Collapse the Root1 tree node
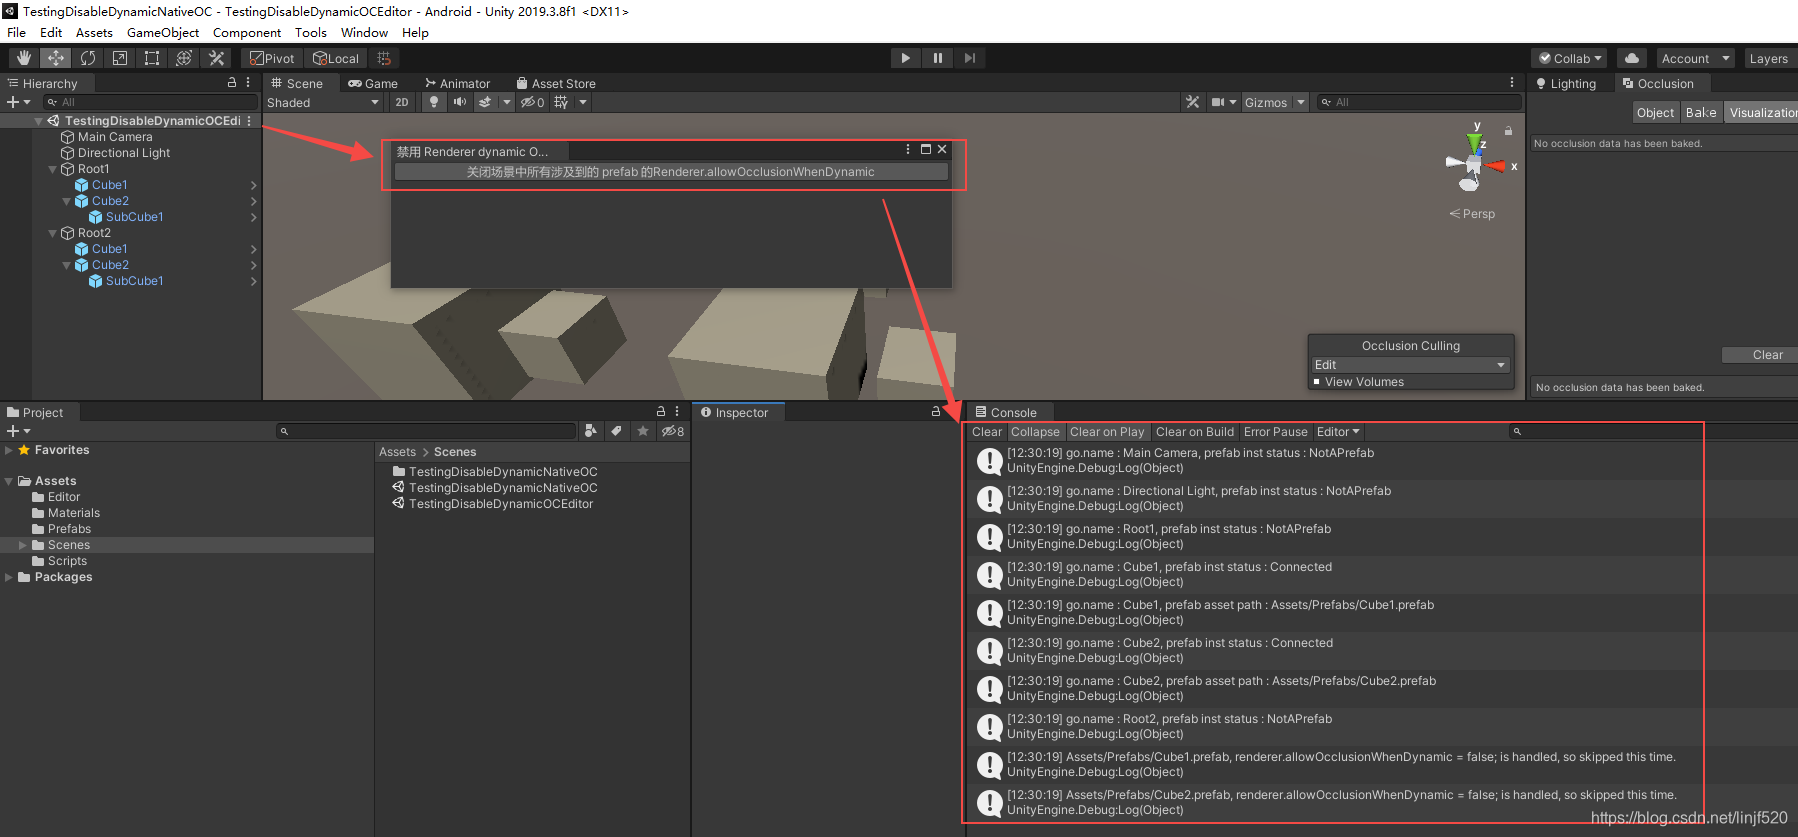 click(52, 169)
